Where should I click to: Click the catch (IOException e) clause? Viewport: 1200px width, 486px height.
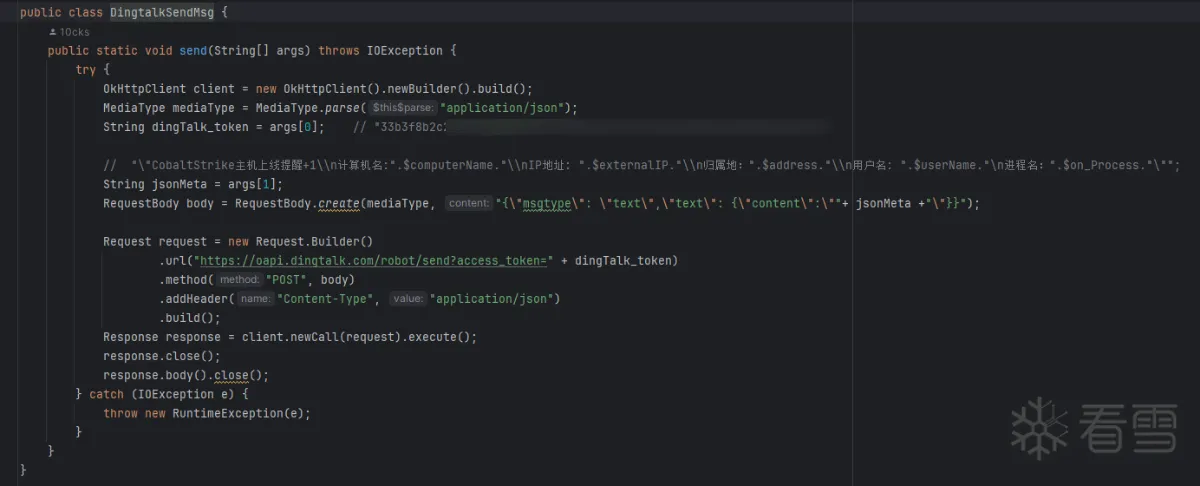pyautogui.click(x=161, y=393)
